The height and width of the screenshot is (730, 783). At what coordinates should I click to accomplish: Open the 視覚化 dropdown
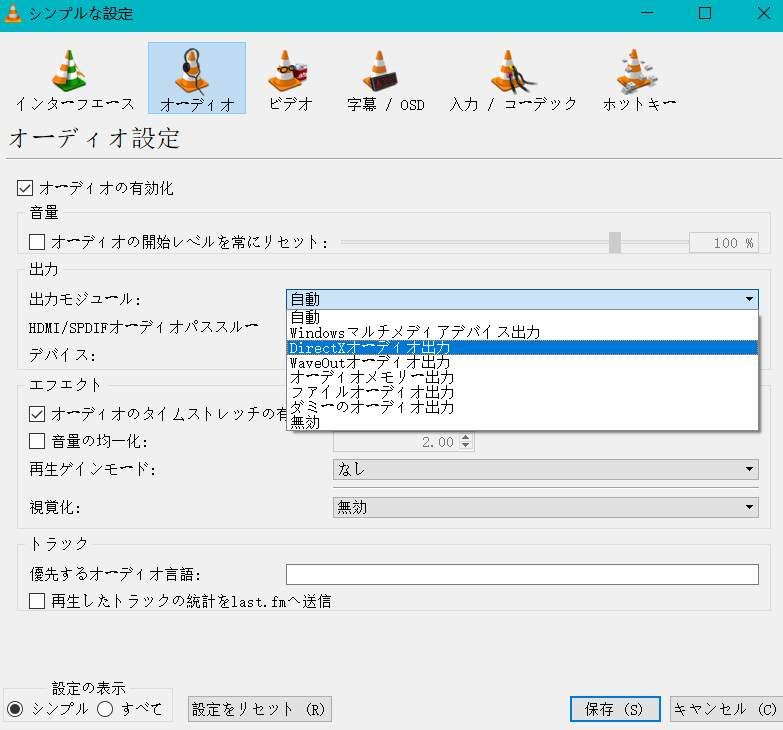click(546, 507)
